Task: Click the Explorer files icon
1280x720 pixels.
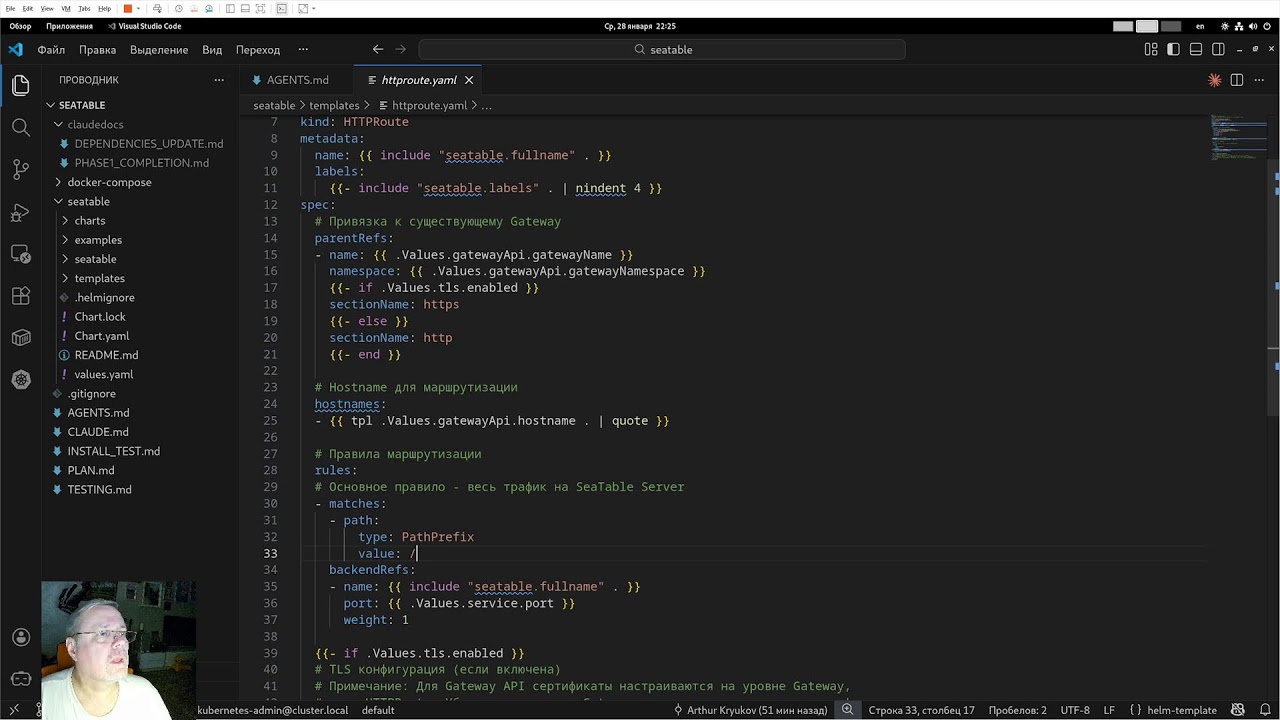Action: (21, 85)
